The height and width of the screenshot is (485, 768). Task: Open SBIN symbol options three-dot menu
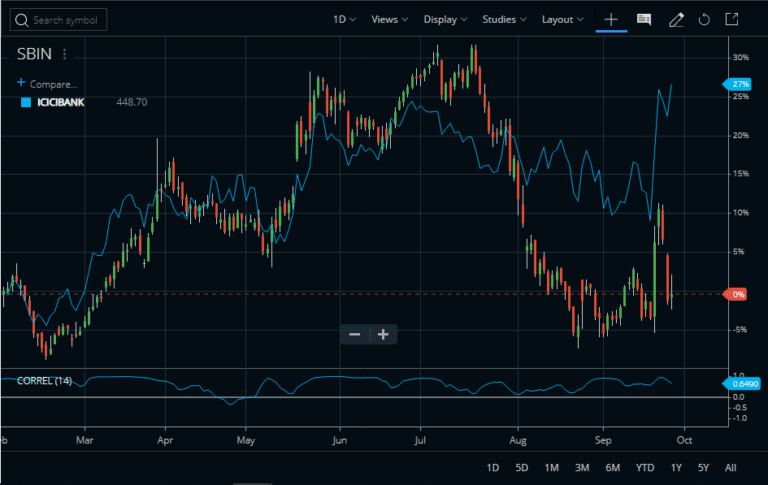point(65,54)
